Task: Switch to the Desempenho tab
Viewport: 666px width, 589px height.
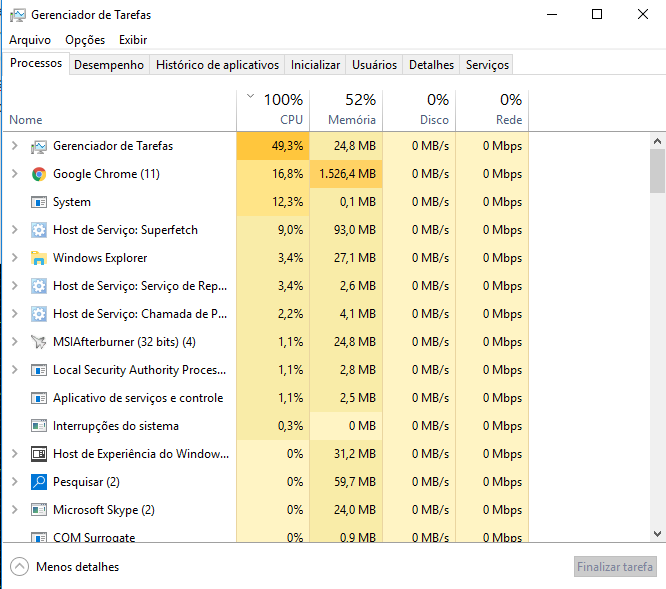Action: pos(109,65)
